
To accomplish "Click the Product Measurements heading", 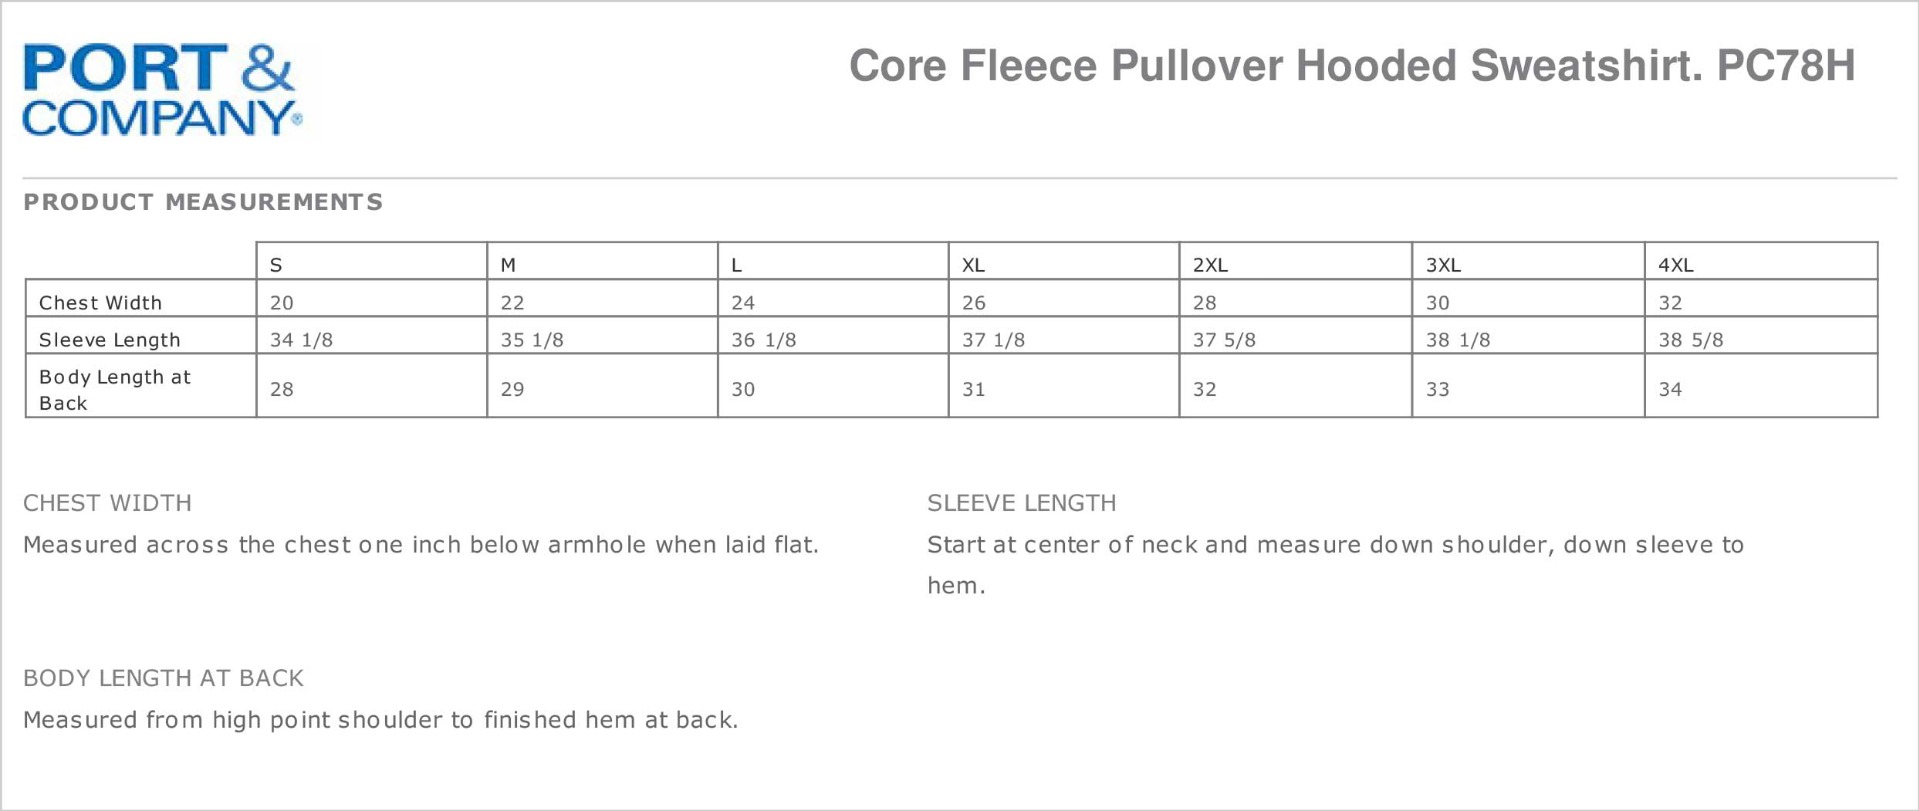I will click(203, 202).
